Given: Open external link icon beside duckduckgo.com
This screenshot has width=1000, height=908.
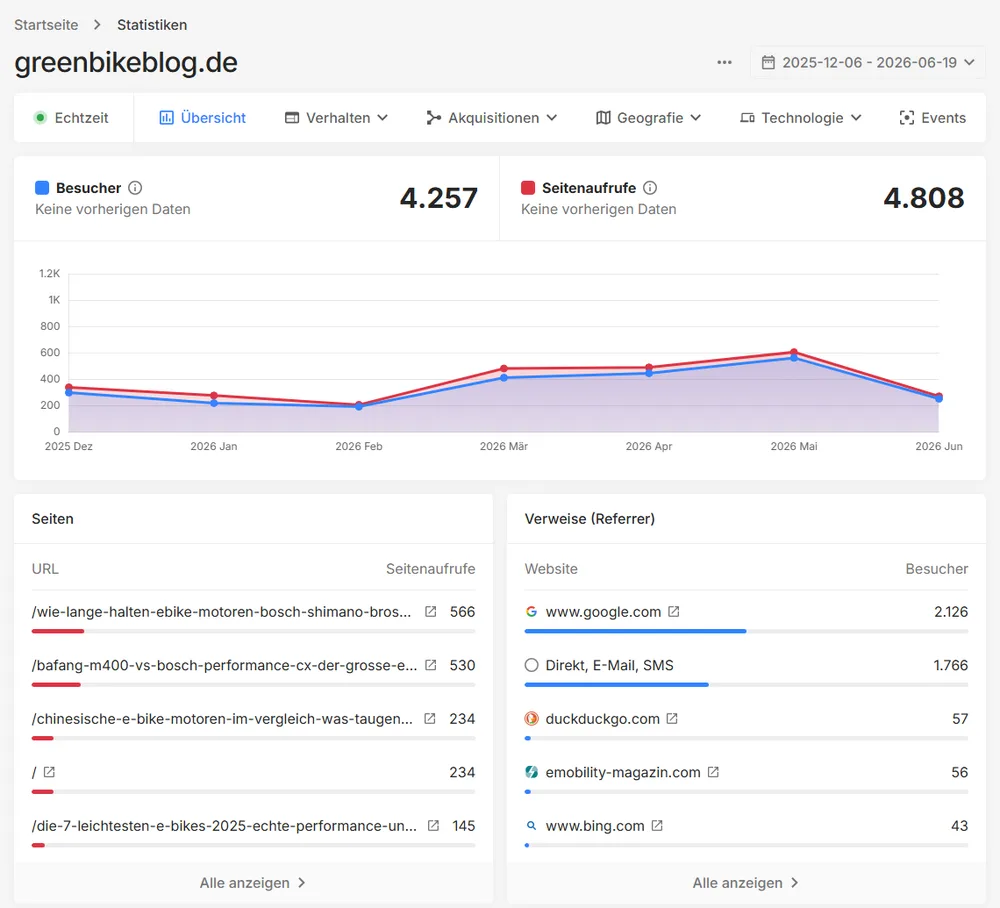Looking at the screenshot, I should pos(672,719).
